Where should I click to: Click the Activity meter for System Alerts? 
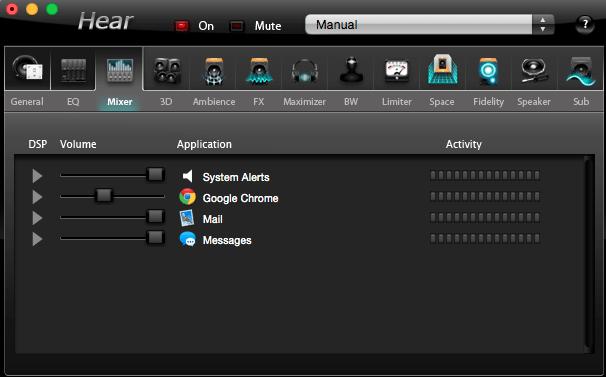click(485, 176)
